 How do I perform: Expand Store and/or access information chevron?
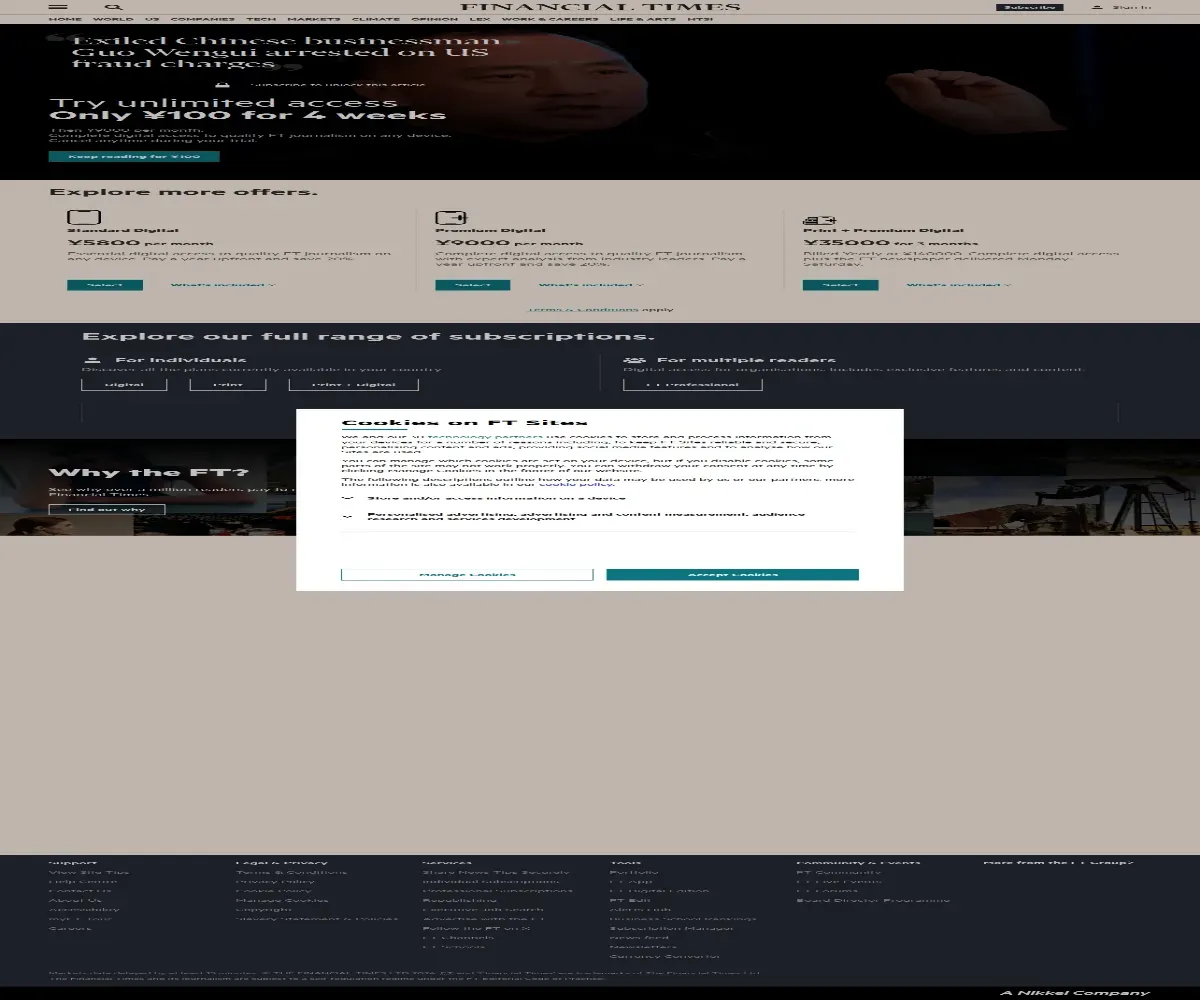click(348, 497)
